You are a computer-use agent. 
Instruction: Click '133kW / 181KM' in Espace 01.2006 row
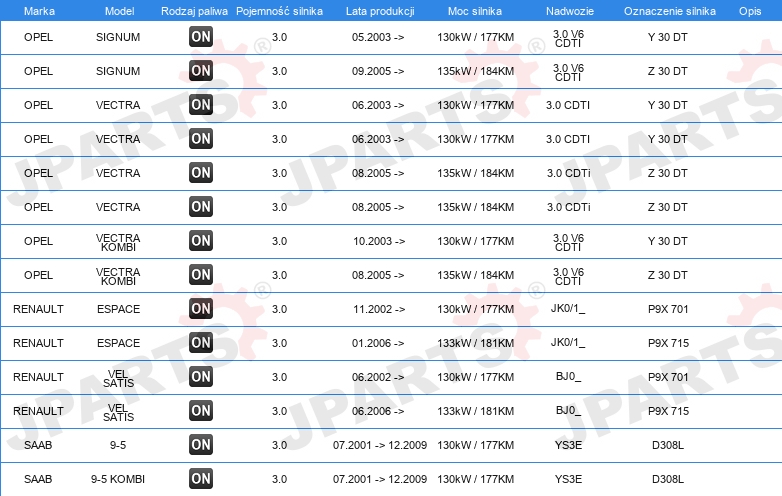[476, 343]
